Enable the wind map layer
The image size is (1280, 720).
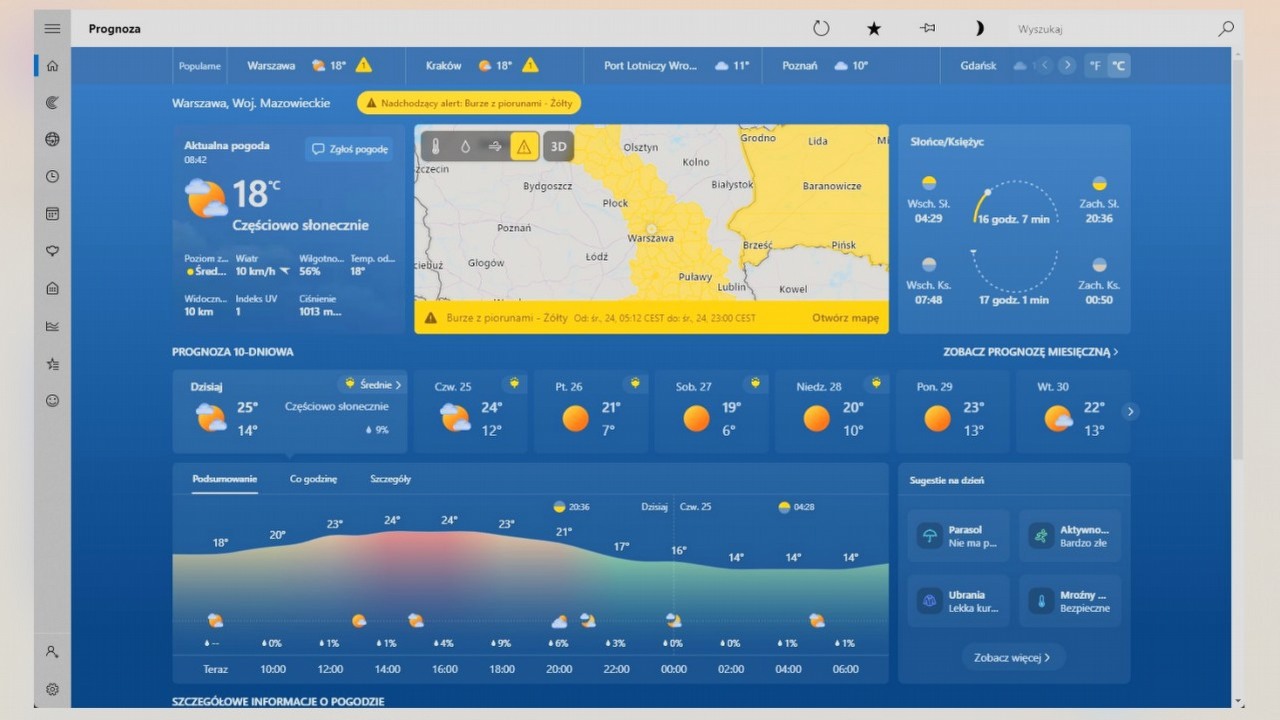(494, 146)
